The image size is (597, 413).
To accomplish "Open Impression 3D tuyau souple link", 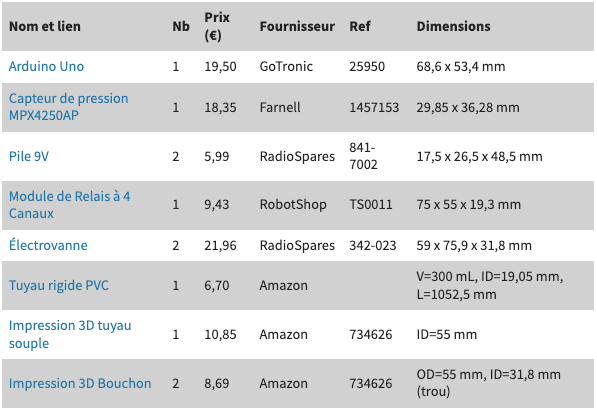I will [70, 334].
